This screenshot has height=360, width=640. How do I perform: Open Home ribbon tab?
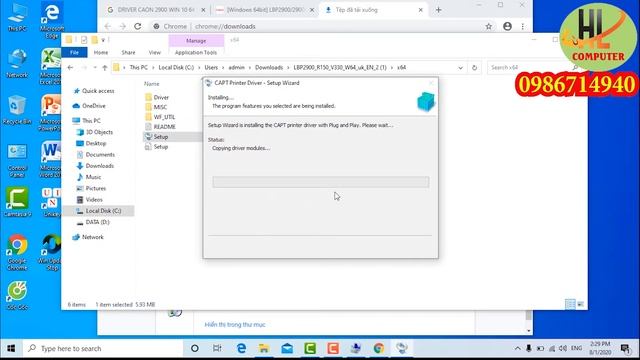click(x=101, y=53)
